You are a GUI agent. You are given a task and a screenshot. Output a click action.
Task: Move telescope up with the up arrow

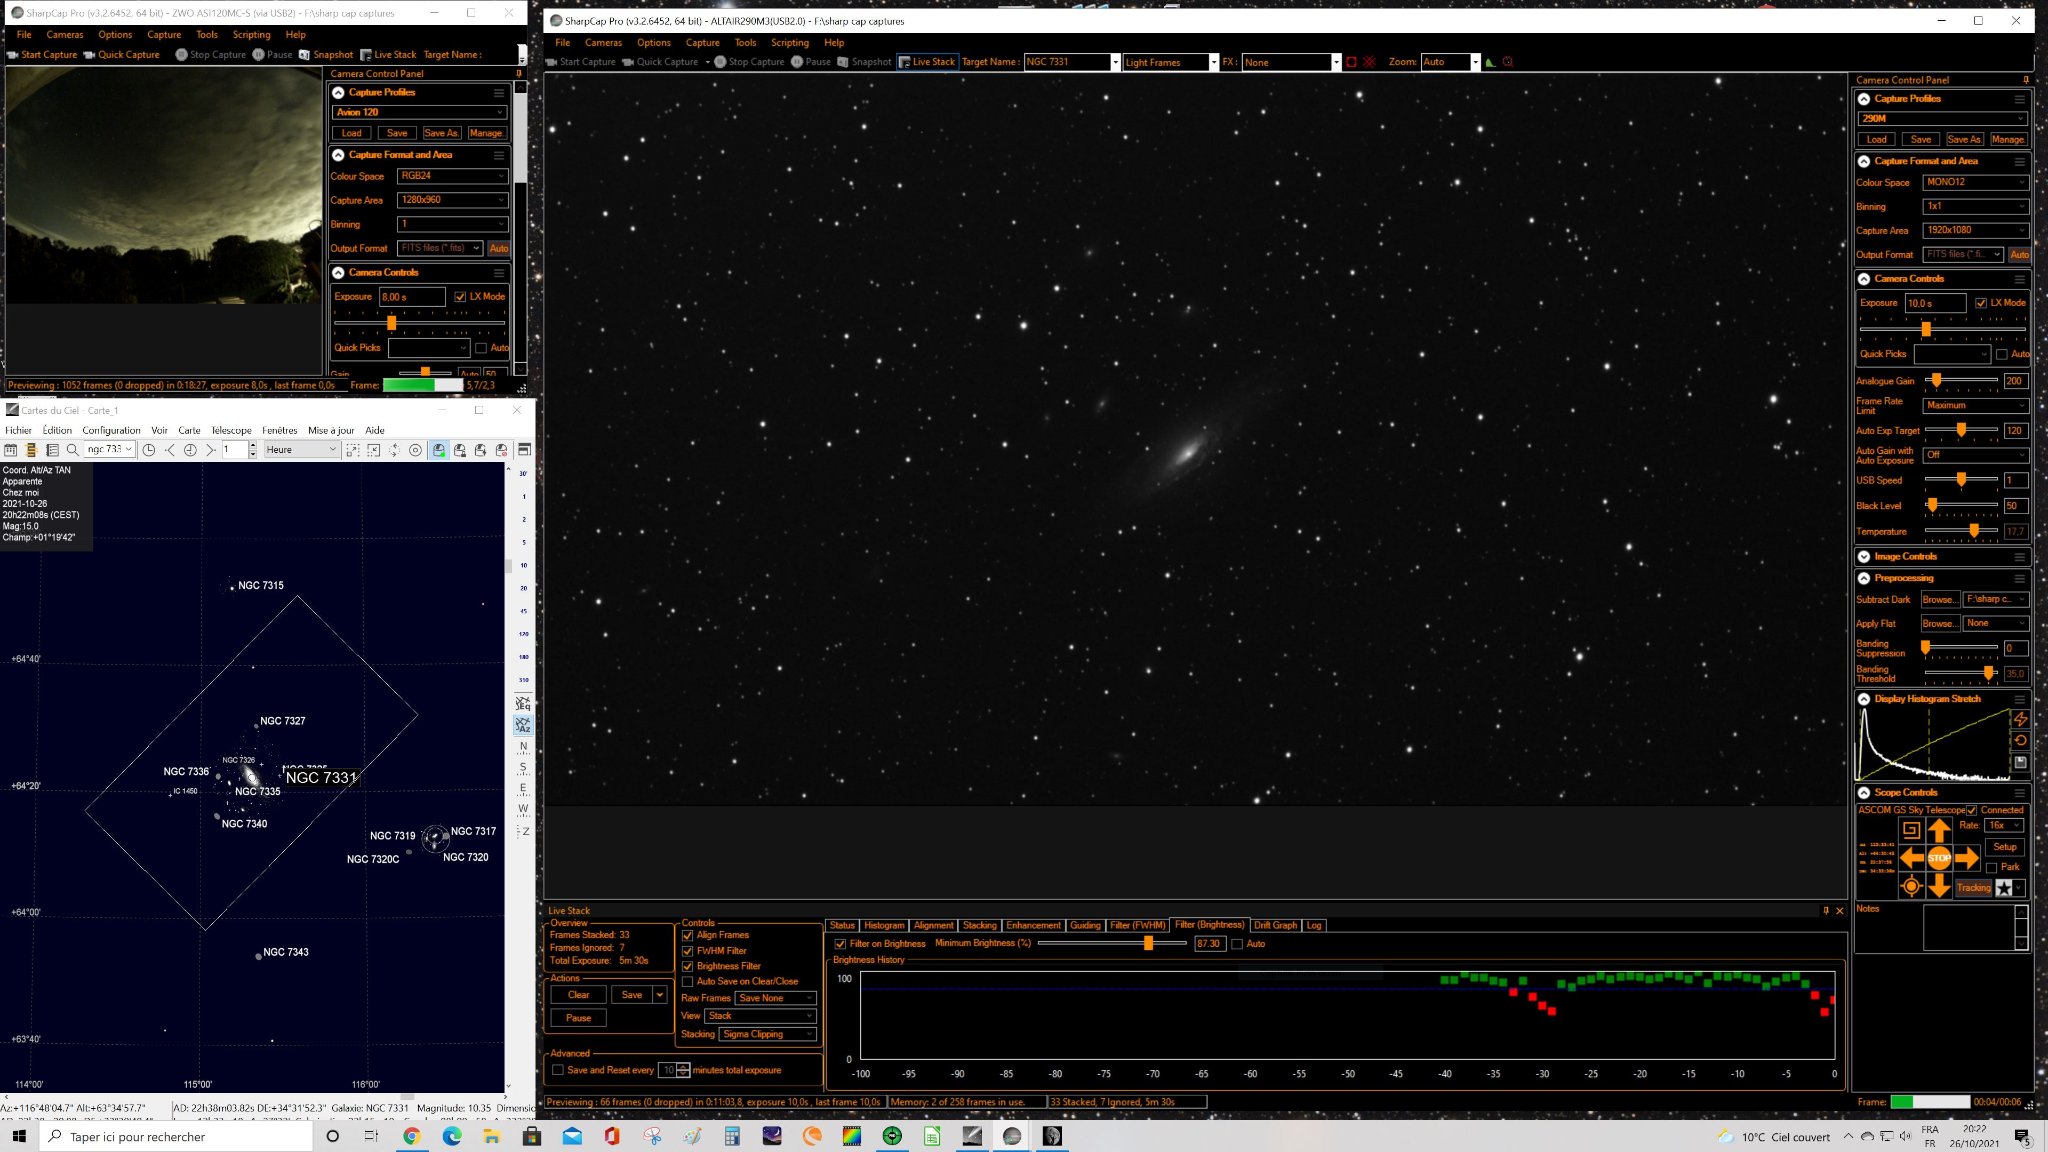tap(1939, 830)
